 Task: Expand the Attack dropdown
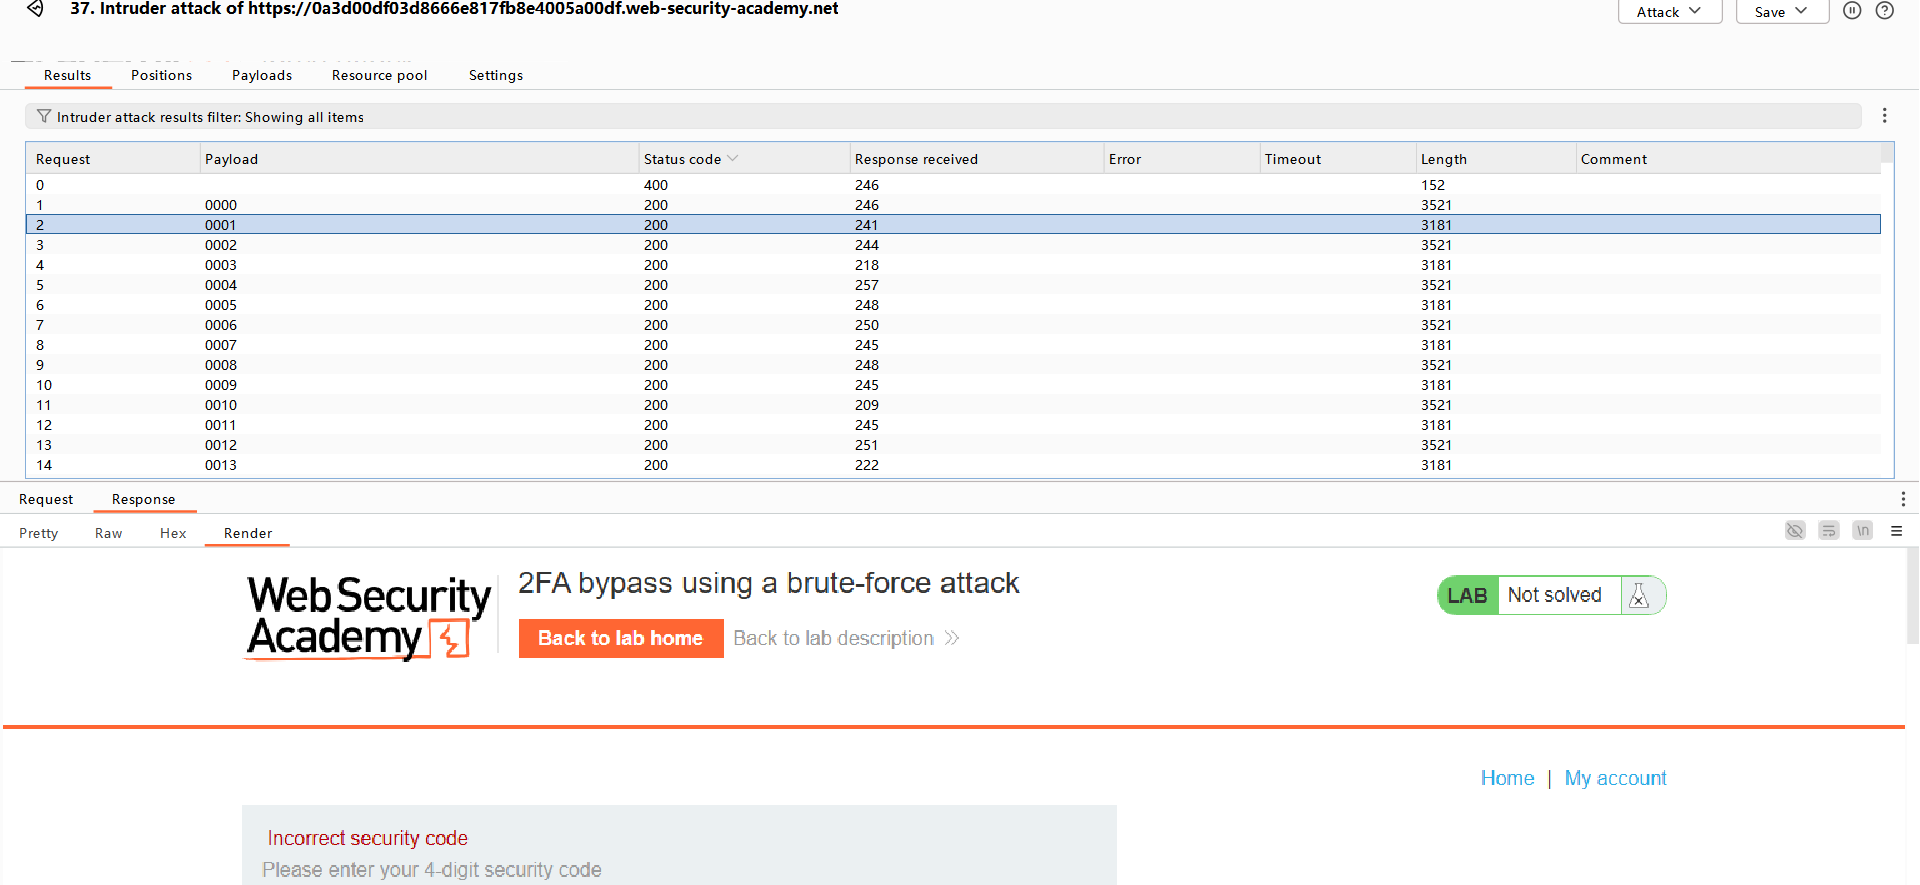1669,12
